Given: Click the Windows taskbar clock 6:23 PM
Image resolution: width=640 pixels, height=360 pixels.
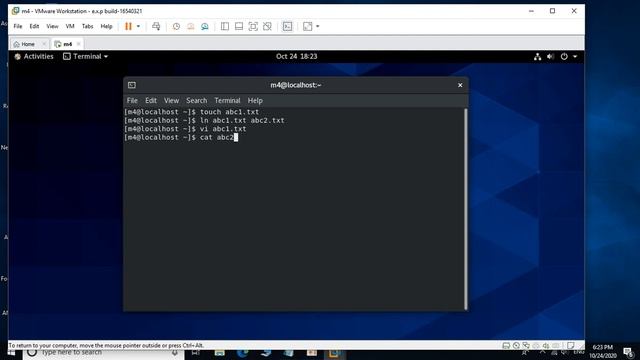Looking at the screenshot, I should pyautogui.click(x=602, y=351).
